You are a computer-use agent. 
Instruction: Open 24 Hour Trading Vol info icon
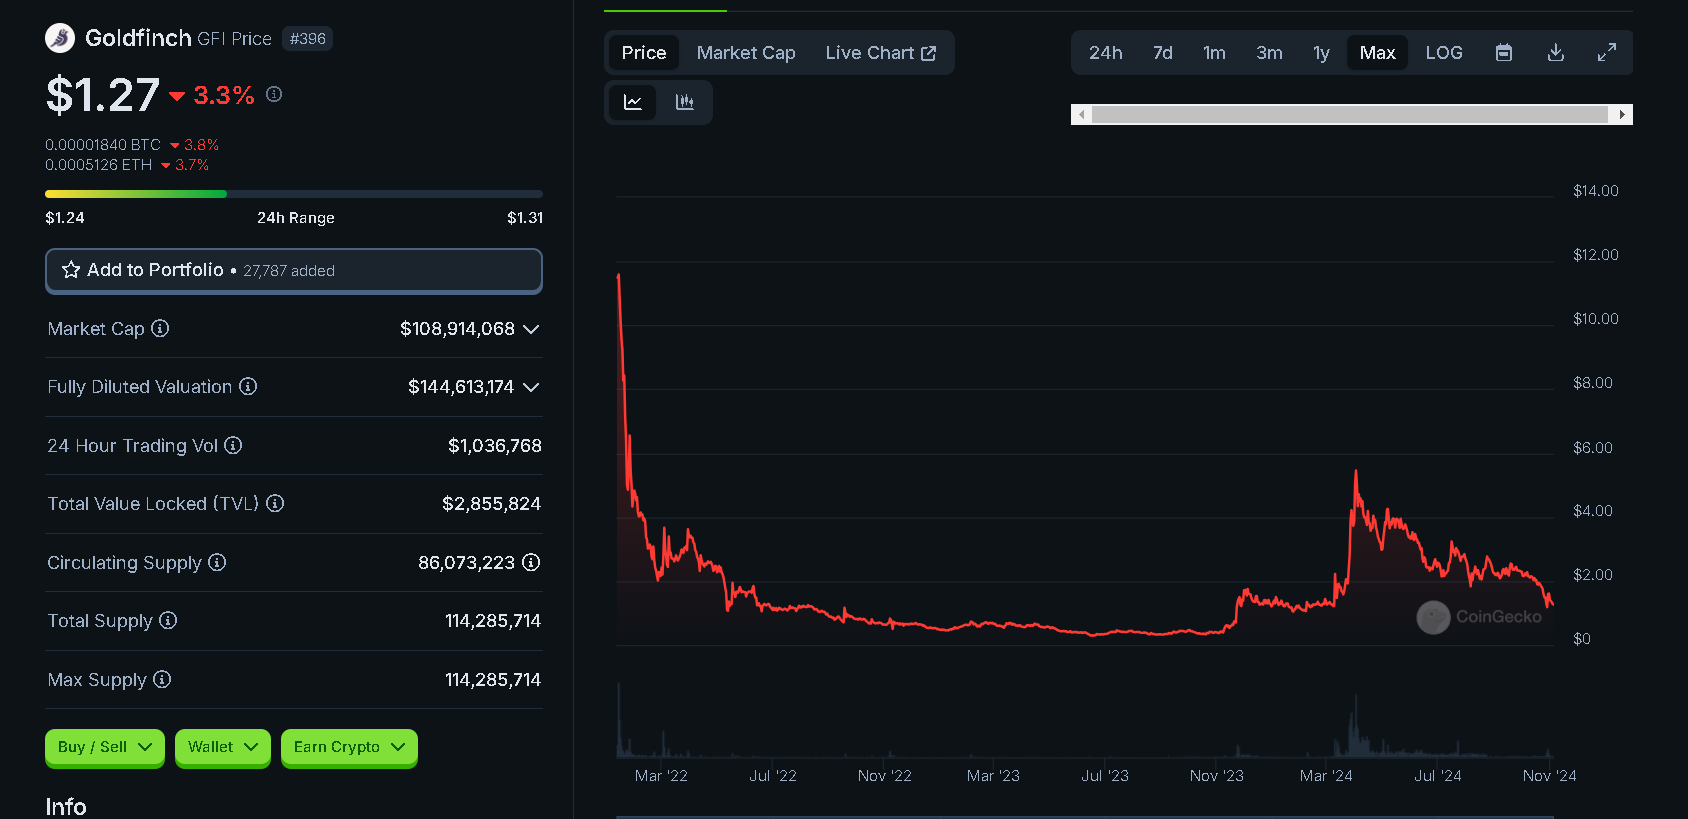pos(233,445)
